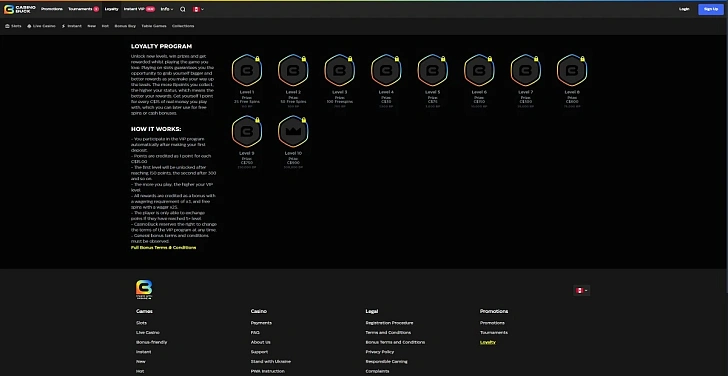This screenshot has width=728, height=376.
Task: Open footer Promotions link
Action: click(x=492, y=323)
